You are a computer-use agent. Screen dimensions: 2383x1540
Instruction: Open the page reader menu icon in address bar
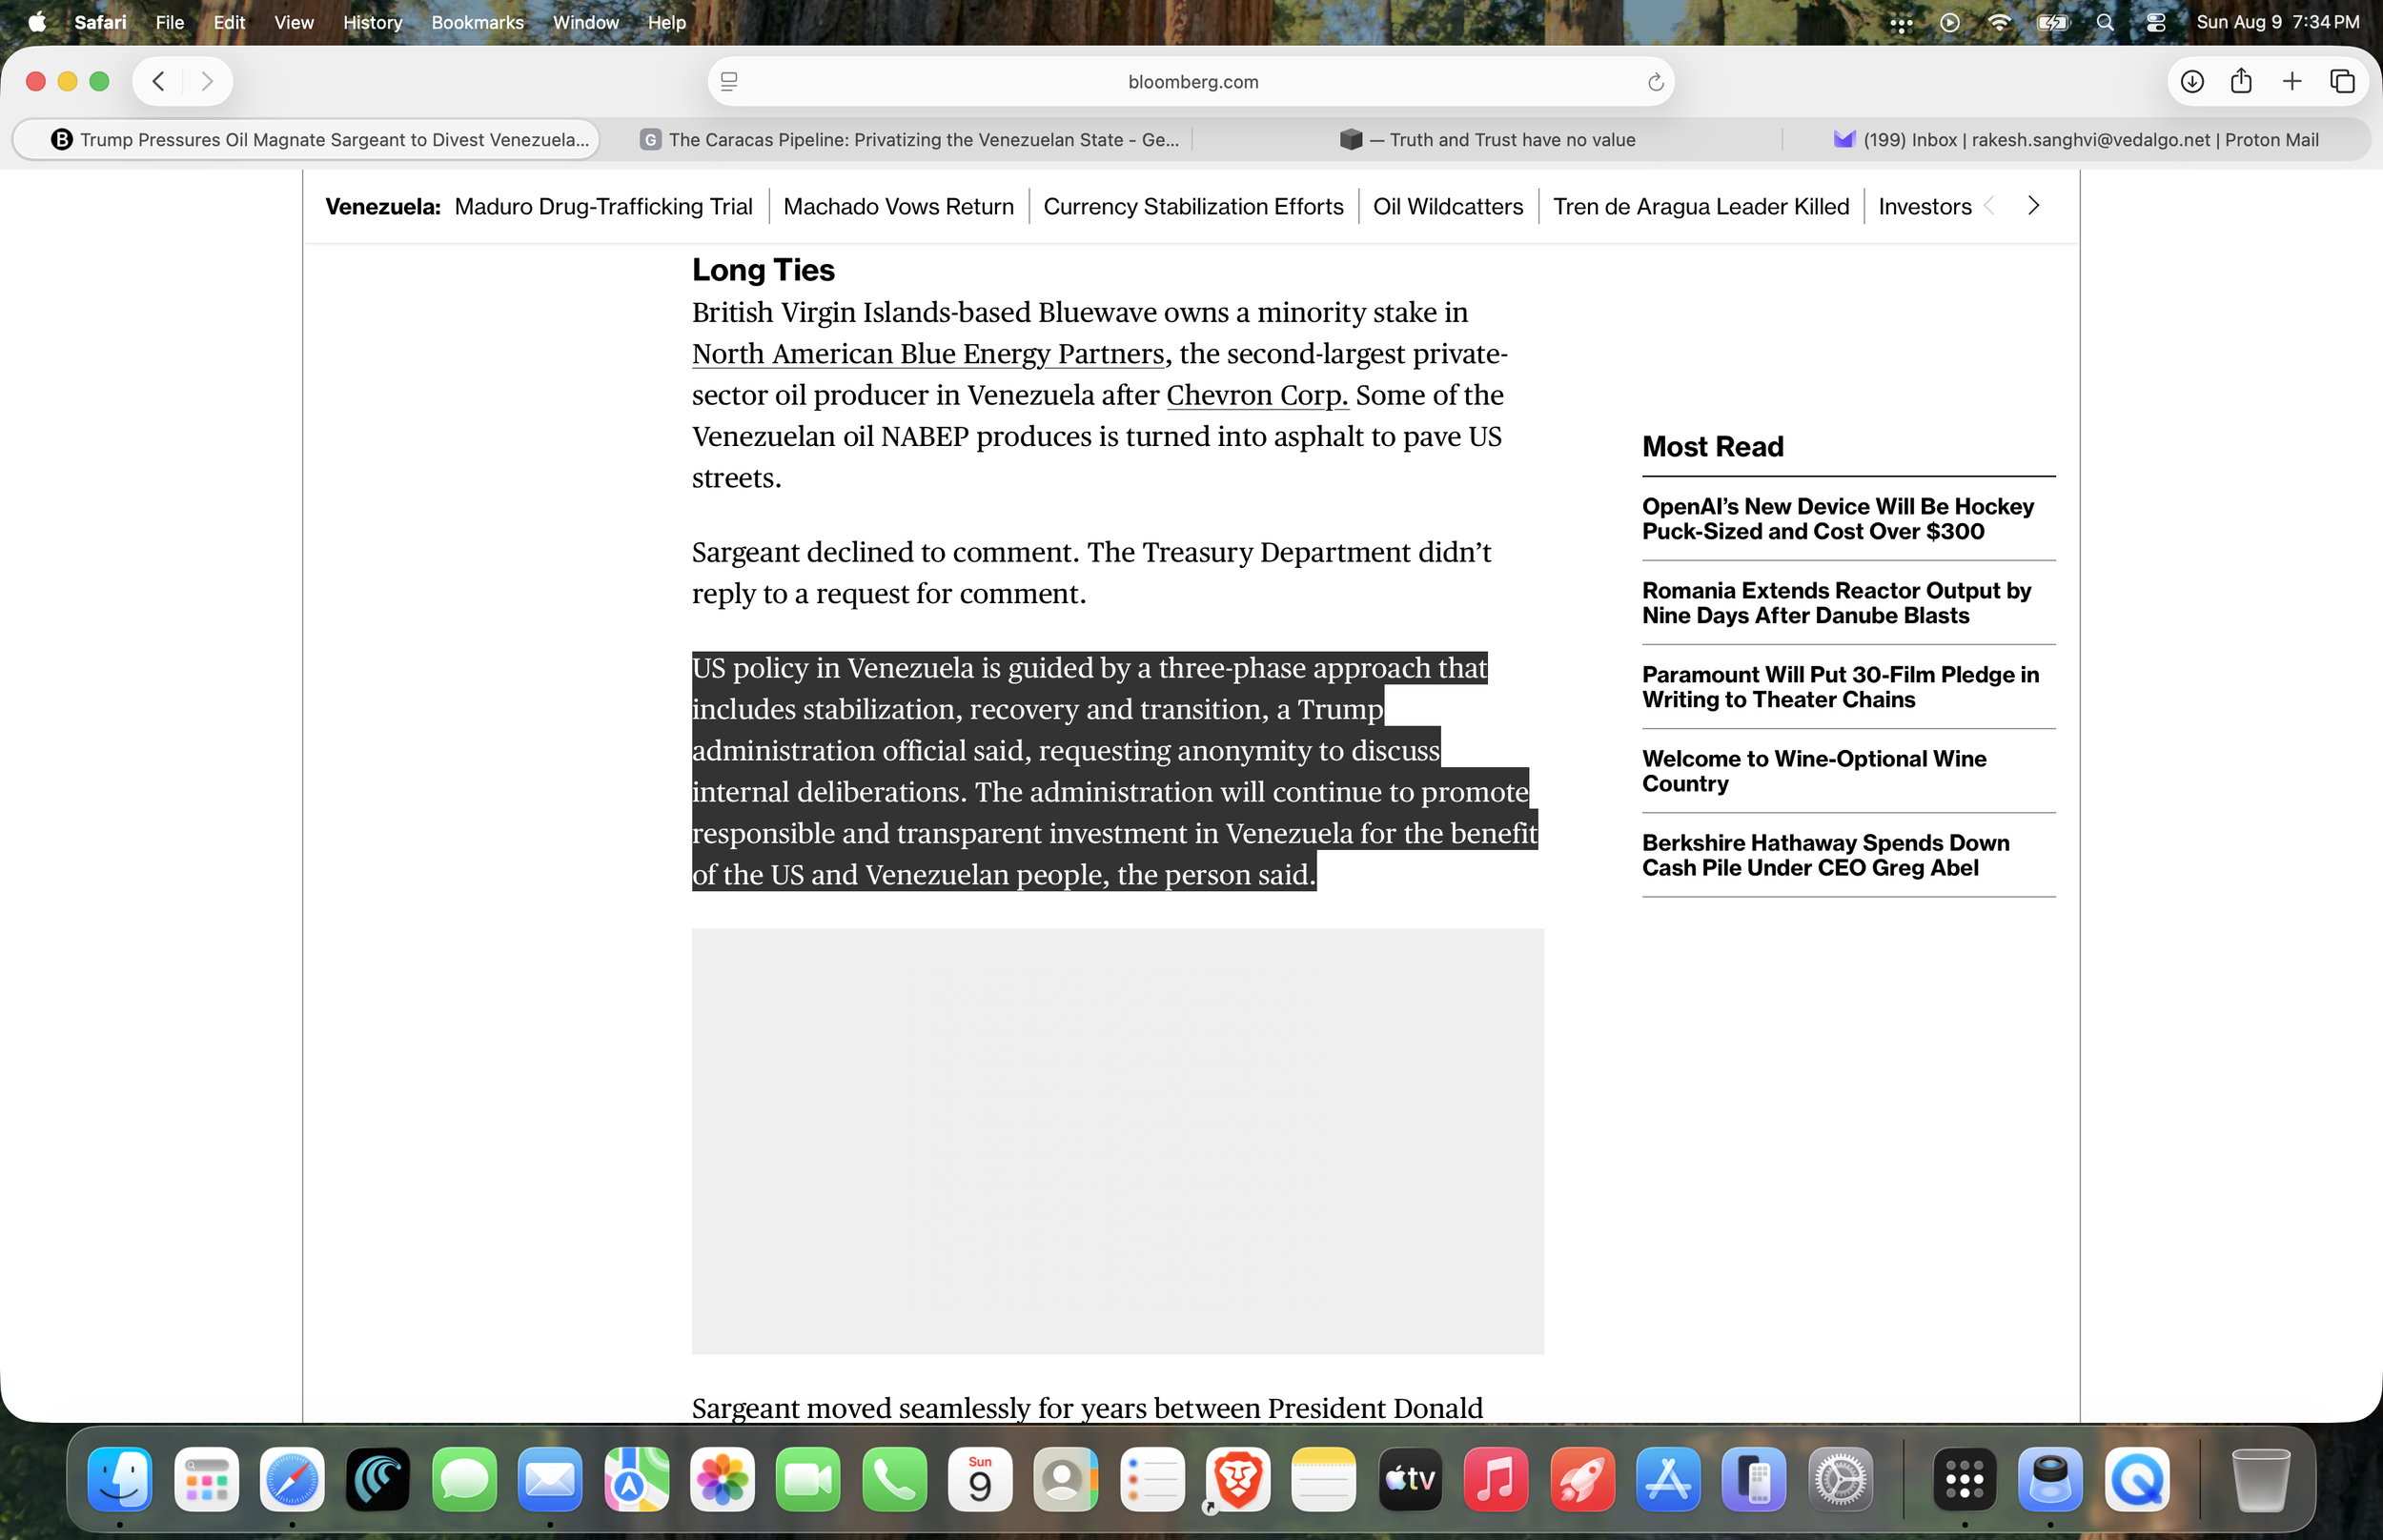(x=729, y=82)
